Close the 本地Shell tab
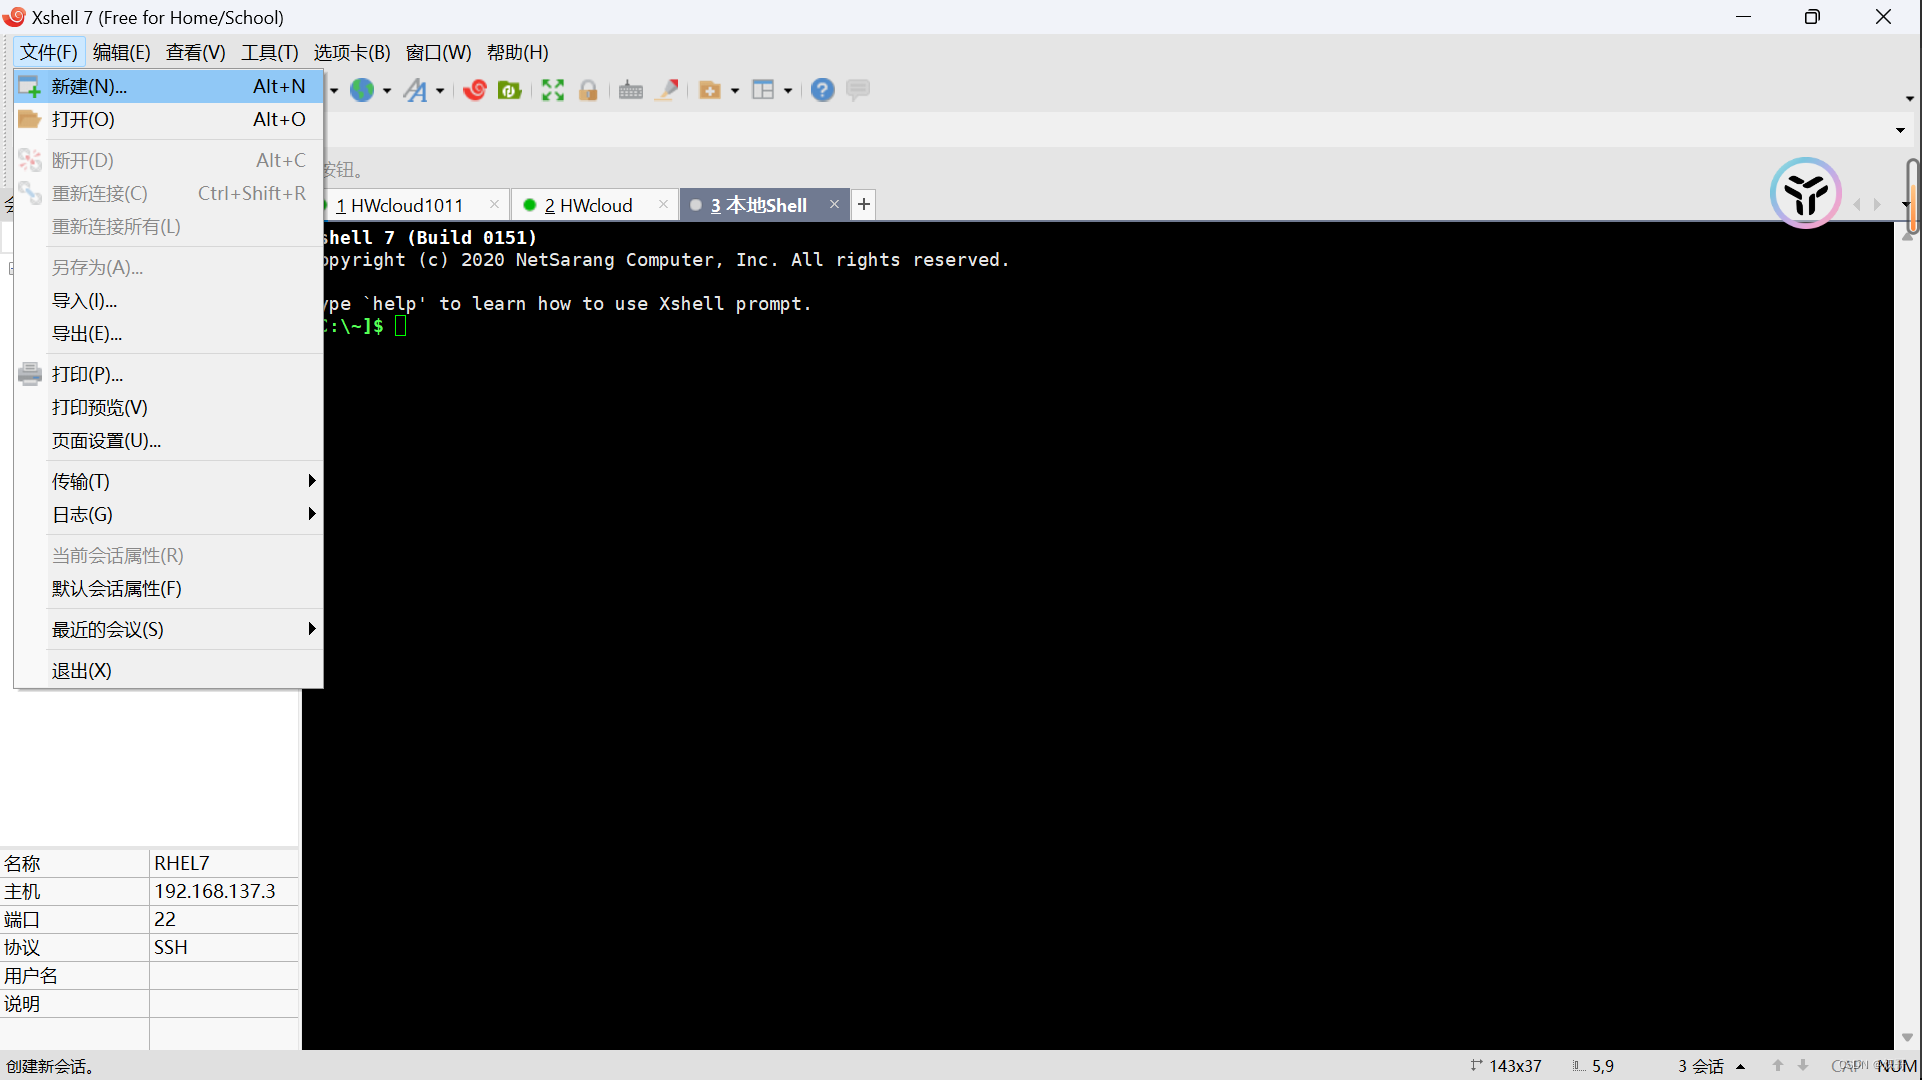Viewport: 1922px width, 1080px height. click(834, 204)
